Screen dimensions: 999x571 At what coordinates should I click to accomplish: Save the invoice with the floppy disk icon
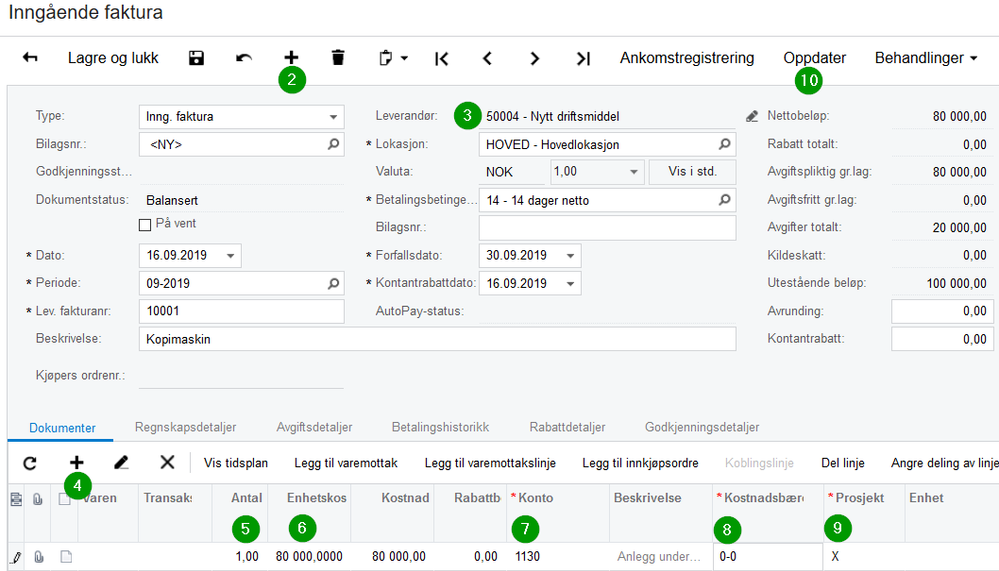click(196, 58)
